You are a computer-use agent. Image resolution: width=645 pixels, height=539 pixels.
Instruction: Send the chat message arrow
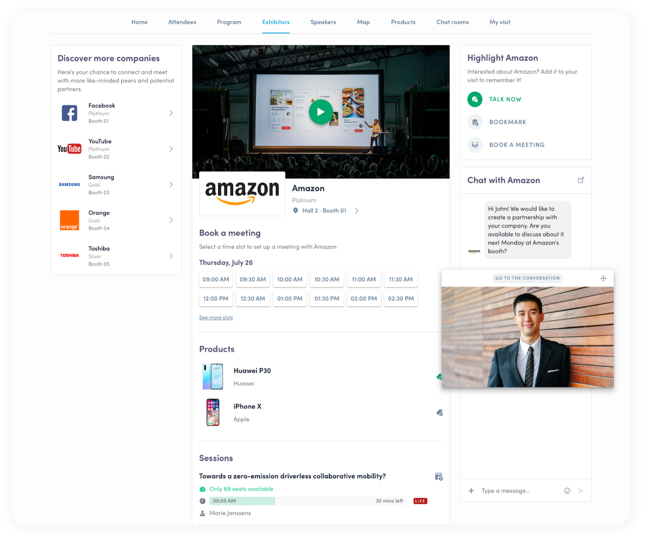pos(581,490)
